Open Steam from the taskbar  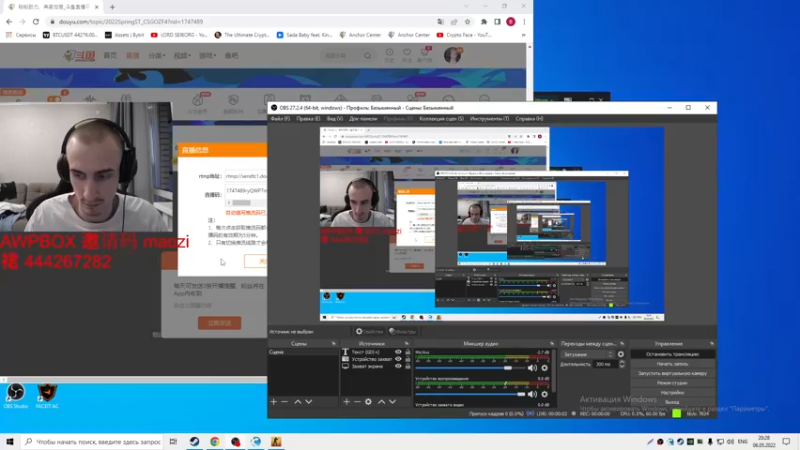(x=194, y=442)
